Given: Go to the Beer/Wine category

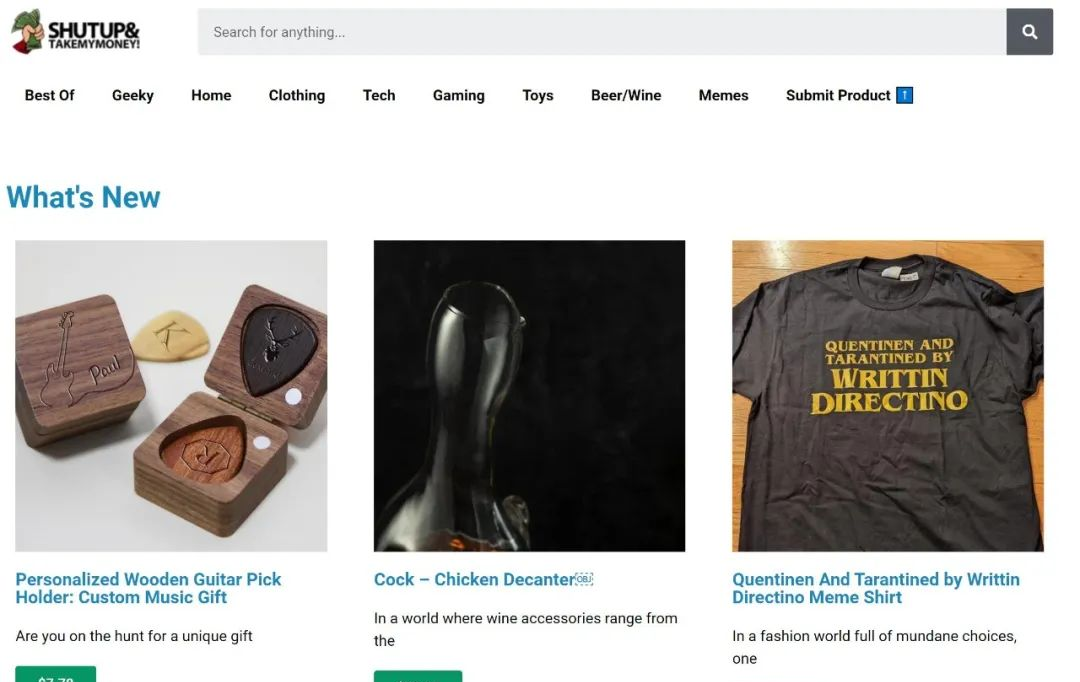Looking at the screenshot, I should point(626,95).
